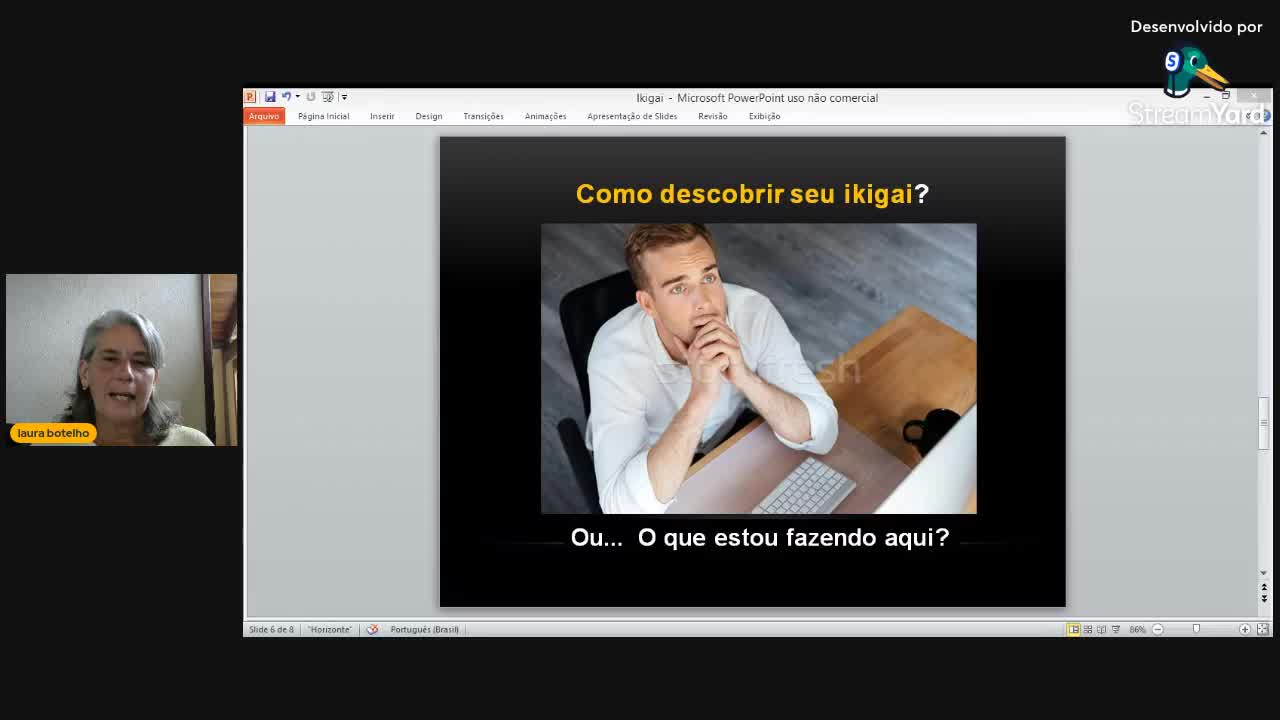Click the Português (Brasil) language indicator
Image resolution: width=1280 pixels, height=720 pixels.
click(x=424, y=629)
